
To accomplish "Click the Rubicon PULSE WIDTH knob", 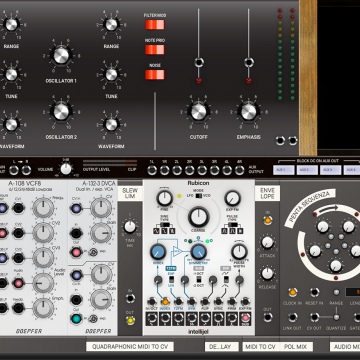I will (x=239, y=252).
